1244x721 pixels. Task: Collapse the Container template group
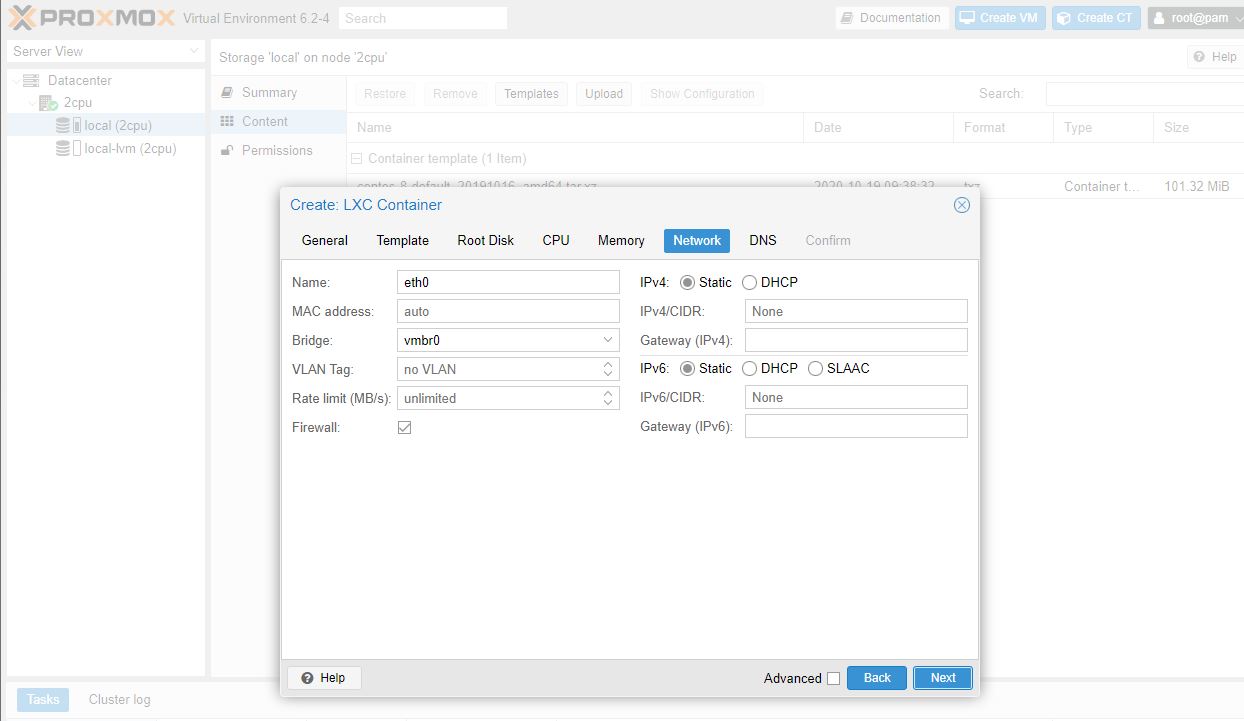click(x=356, y=159)
